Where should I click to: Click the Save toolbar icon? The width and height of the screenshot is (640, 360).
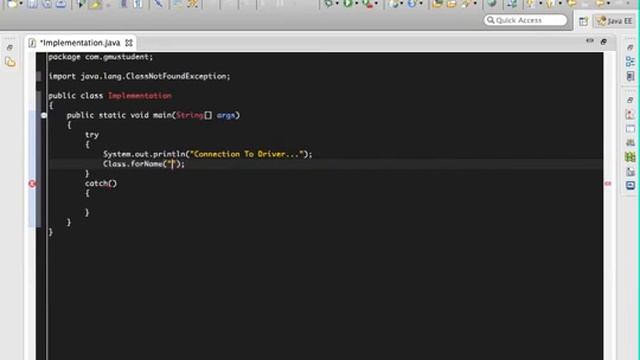pos(33,4)
